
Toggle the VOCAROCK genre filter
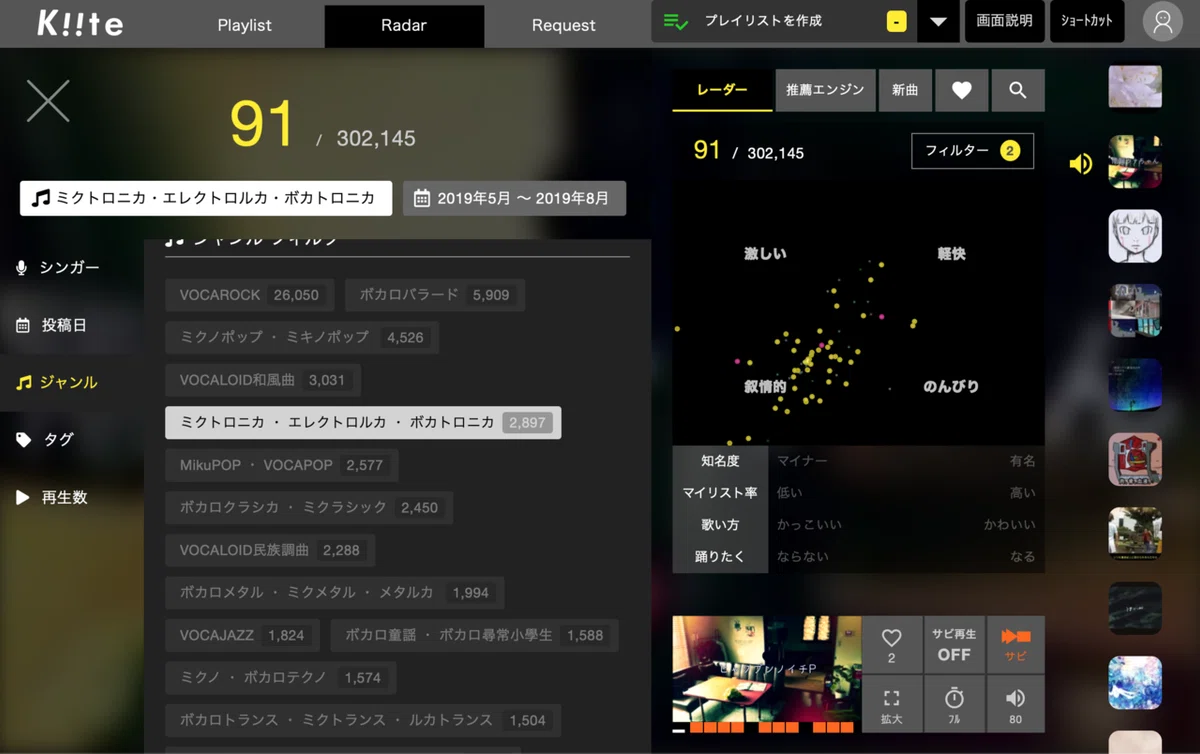(249, 295)
